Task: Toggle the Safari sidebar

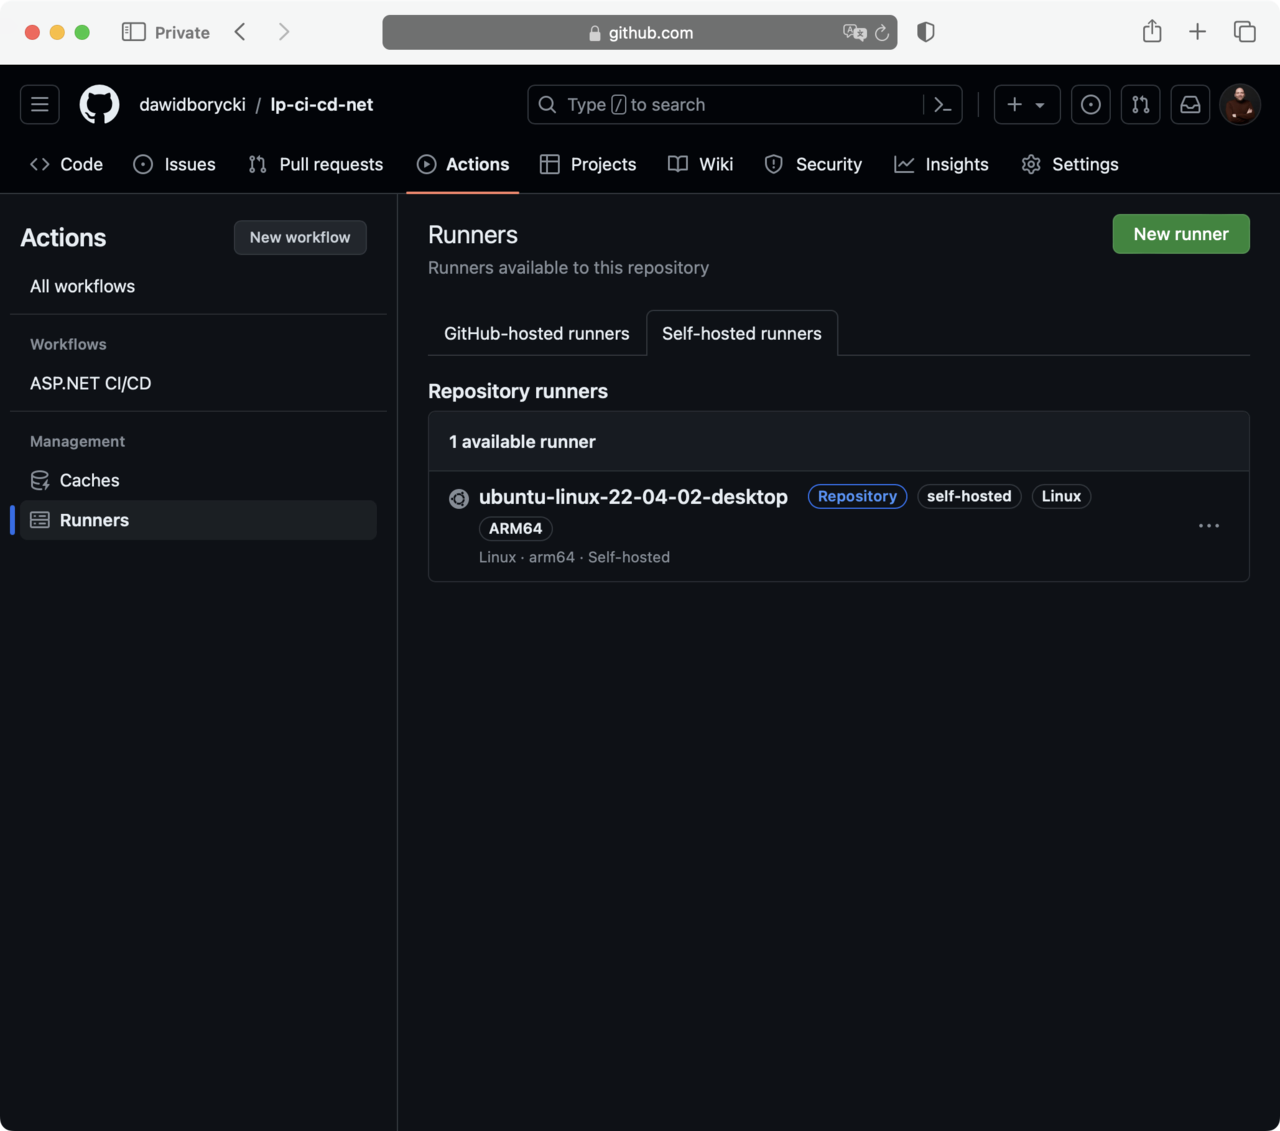Action: tap(133, 32)
